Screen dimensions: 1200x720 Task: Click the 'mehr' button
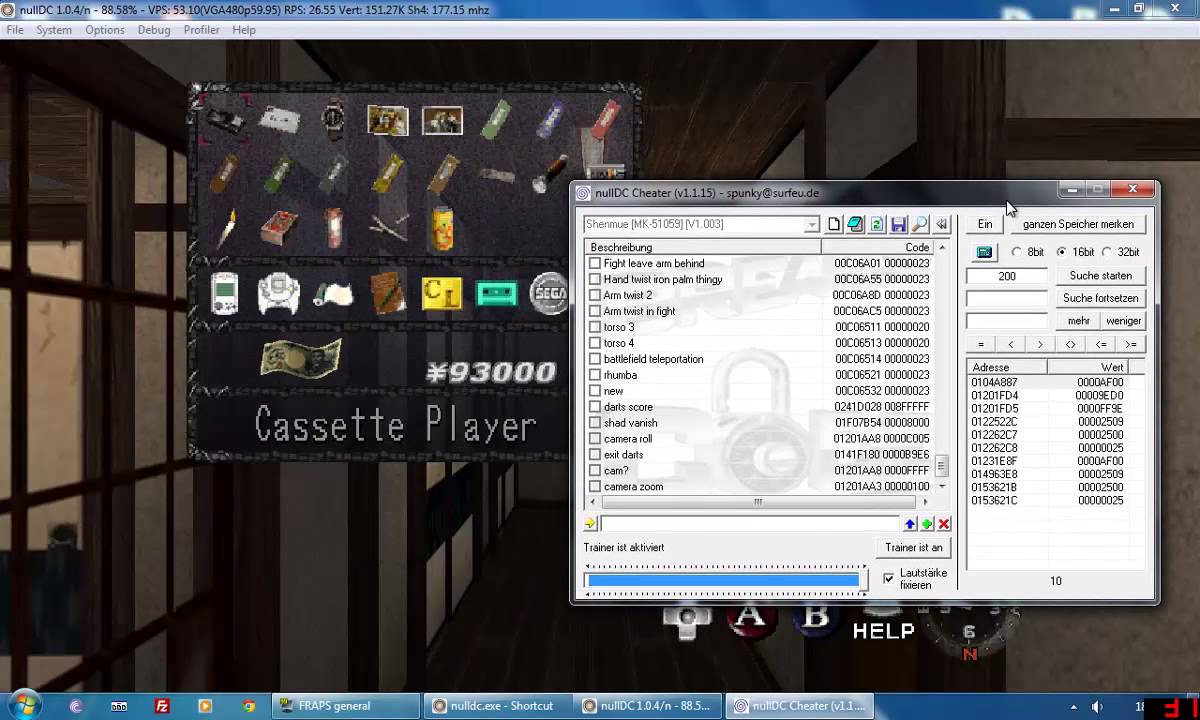point(1079,321)
